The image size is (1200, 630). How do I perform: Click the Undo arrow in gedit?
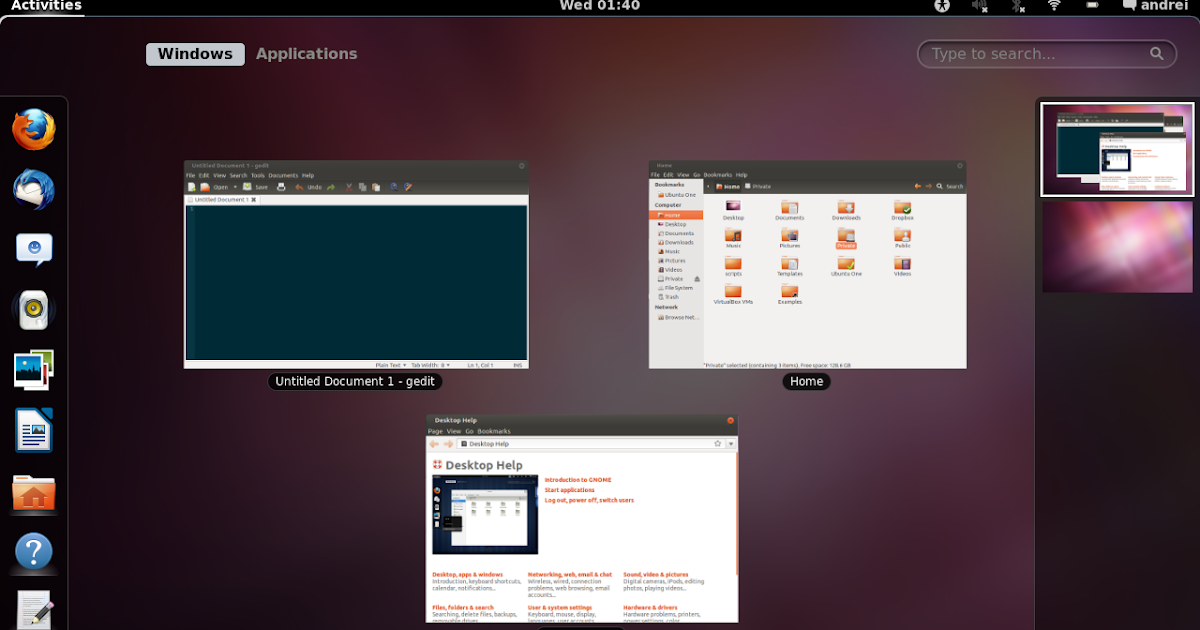tap(298, 187)
